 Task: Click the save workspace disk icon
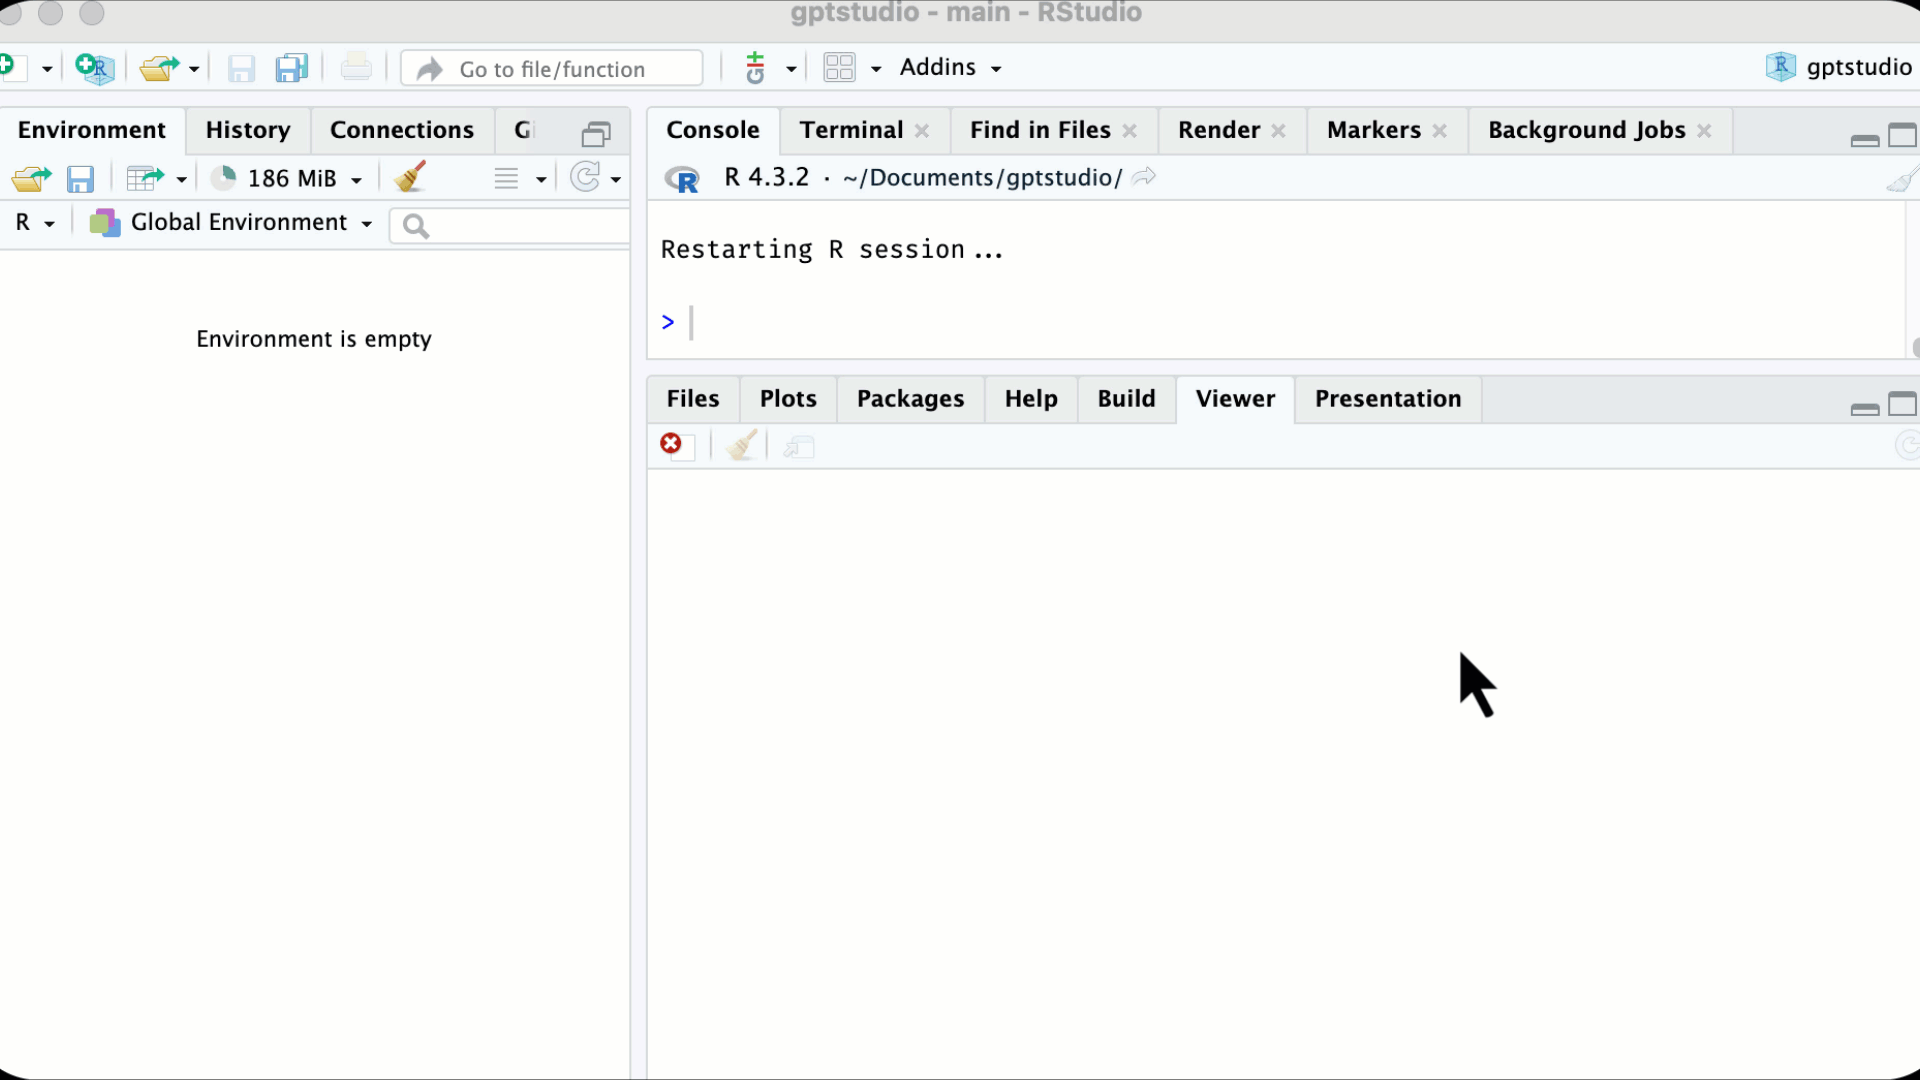pos(80,178)
